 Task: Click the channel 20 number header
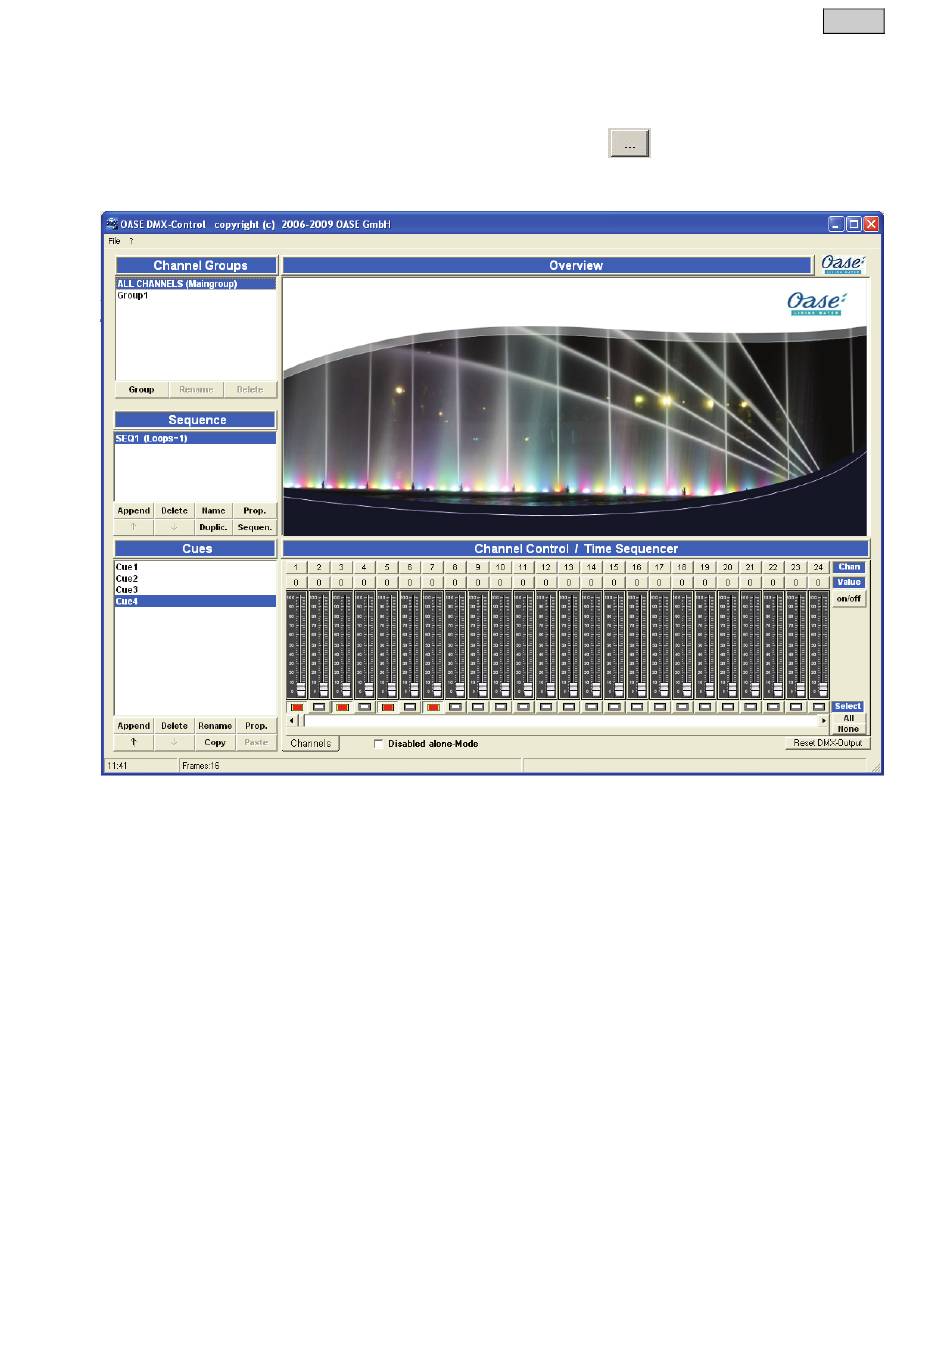tap(727, 567)
